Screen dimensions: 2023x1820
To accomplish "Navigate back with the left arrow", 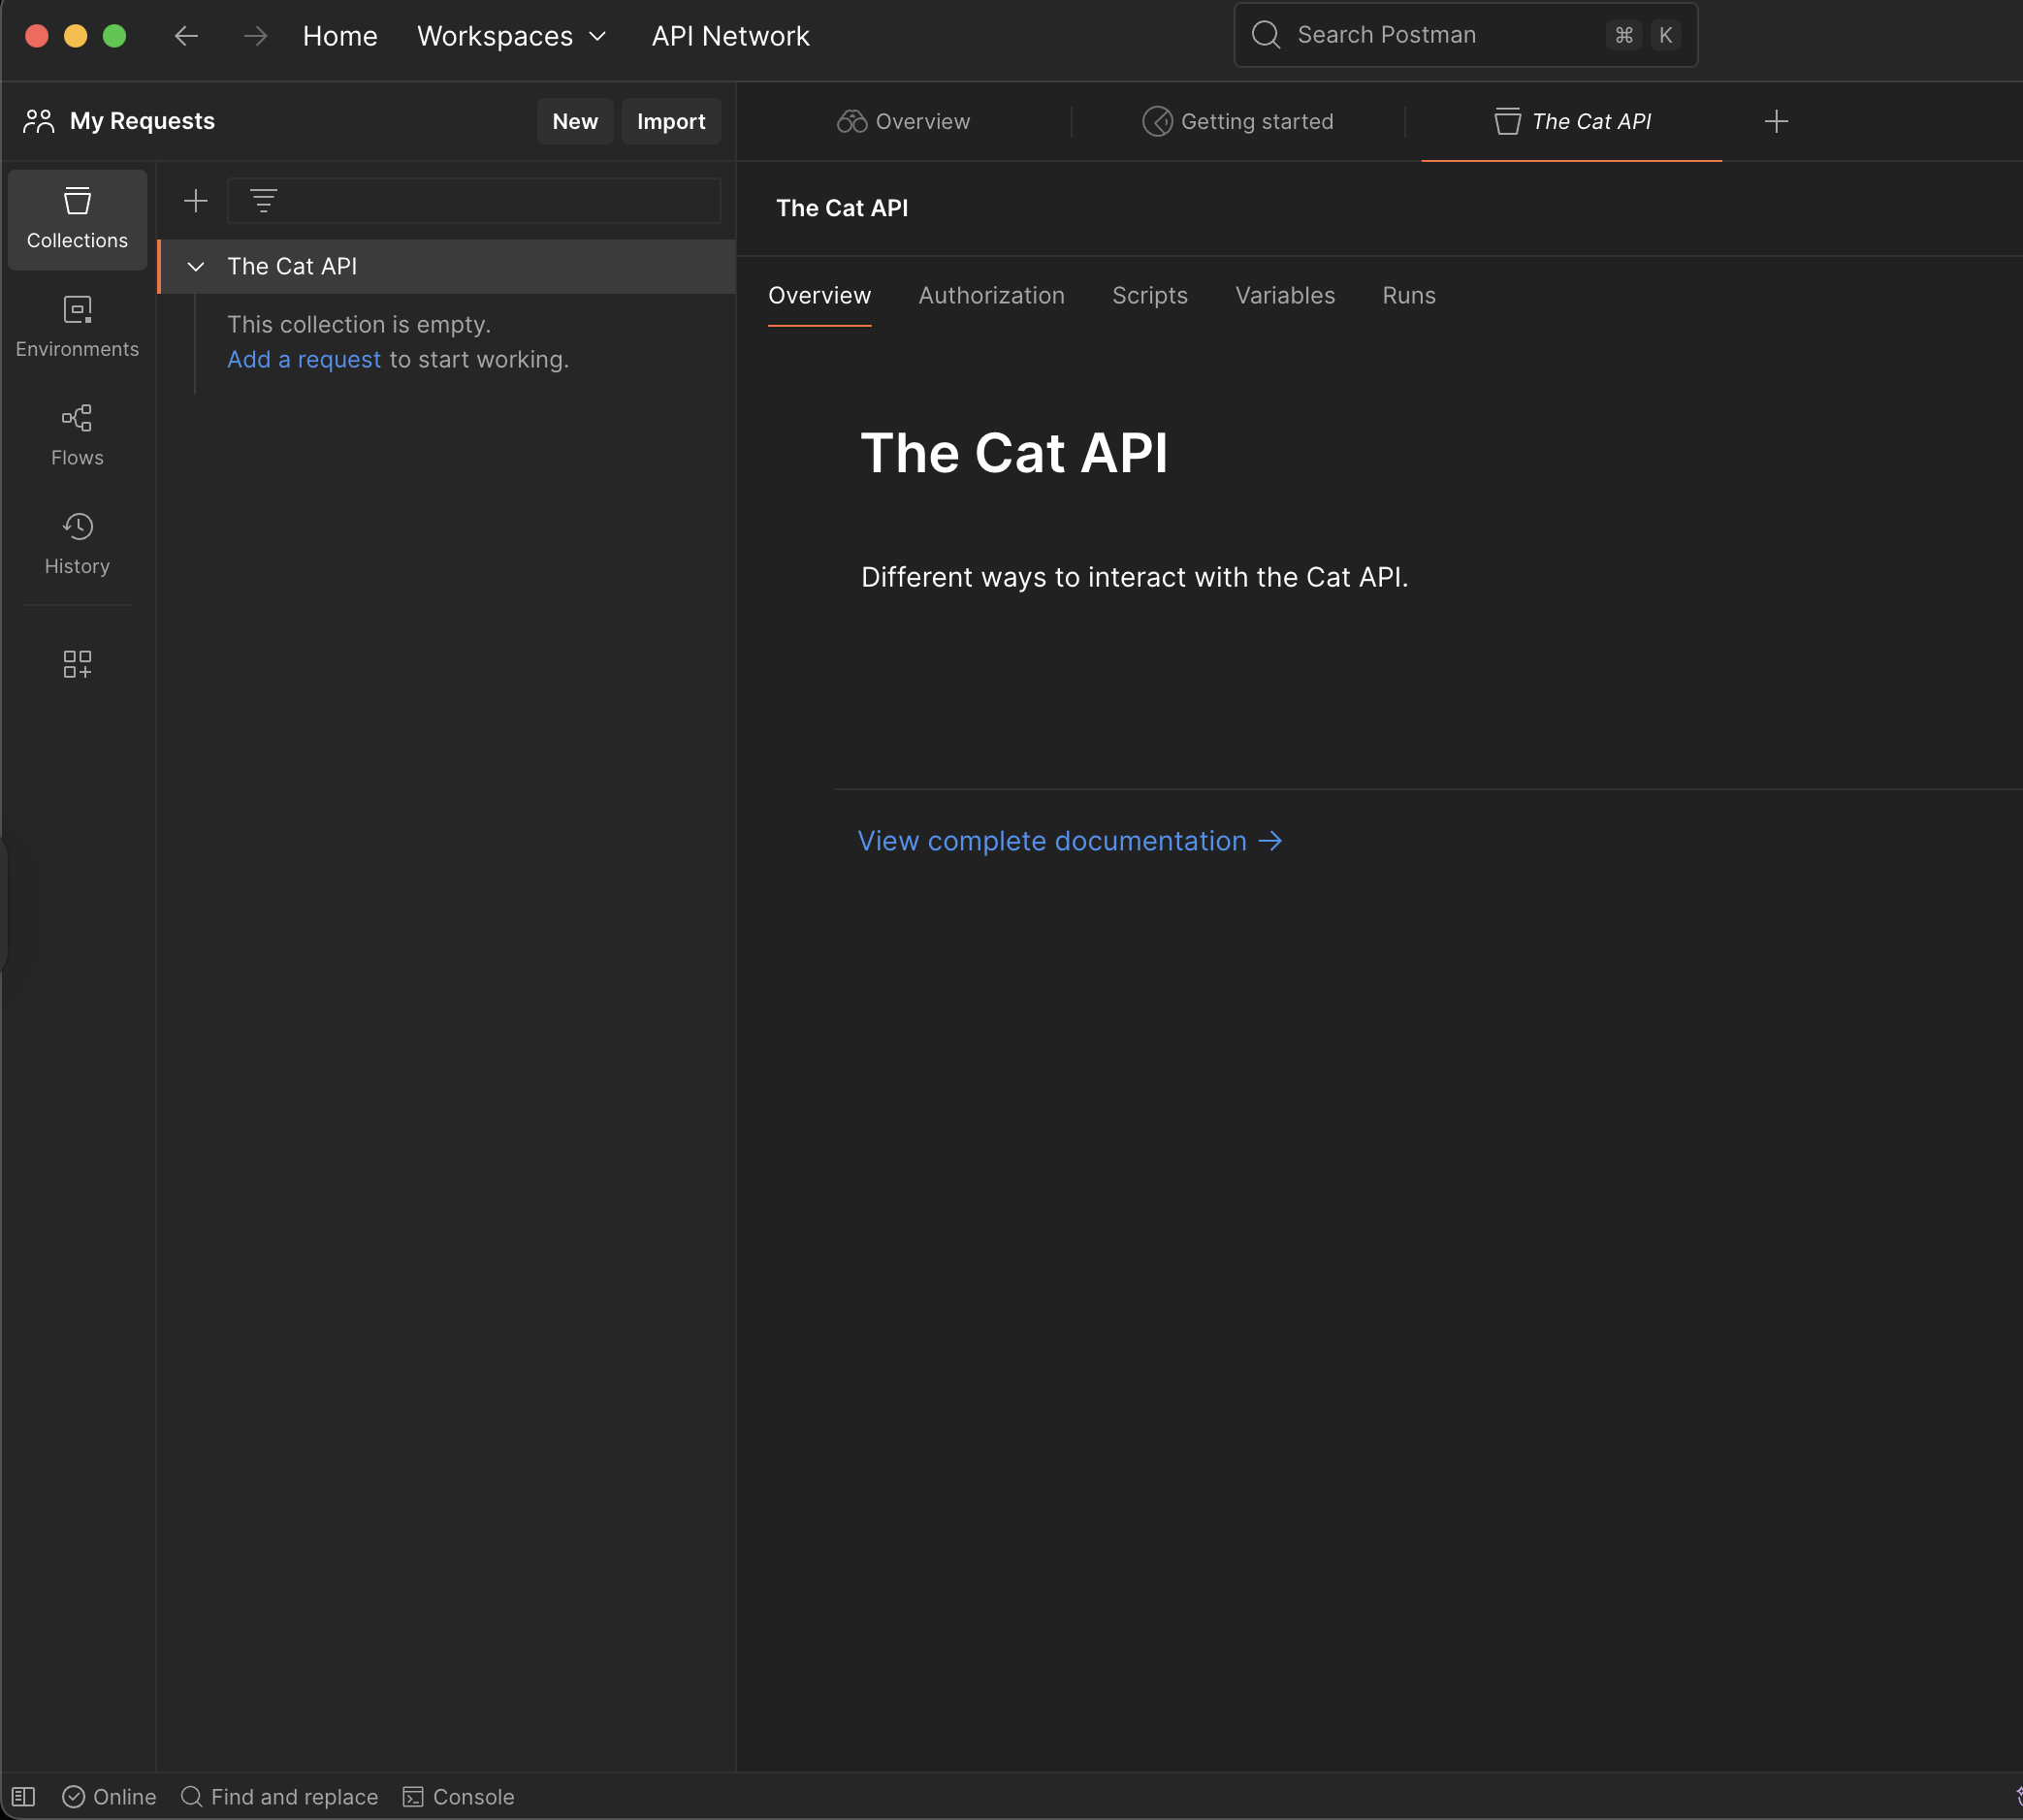I will point(186,36).
